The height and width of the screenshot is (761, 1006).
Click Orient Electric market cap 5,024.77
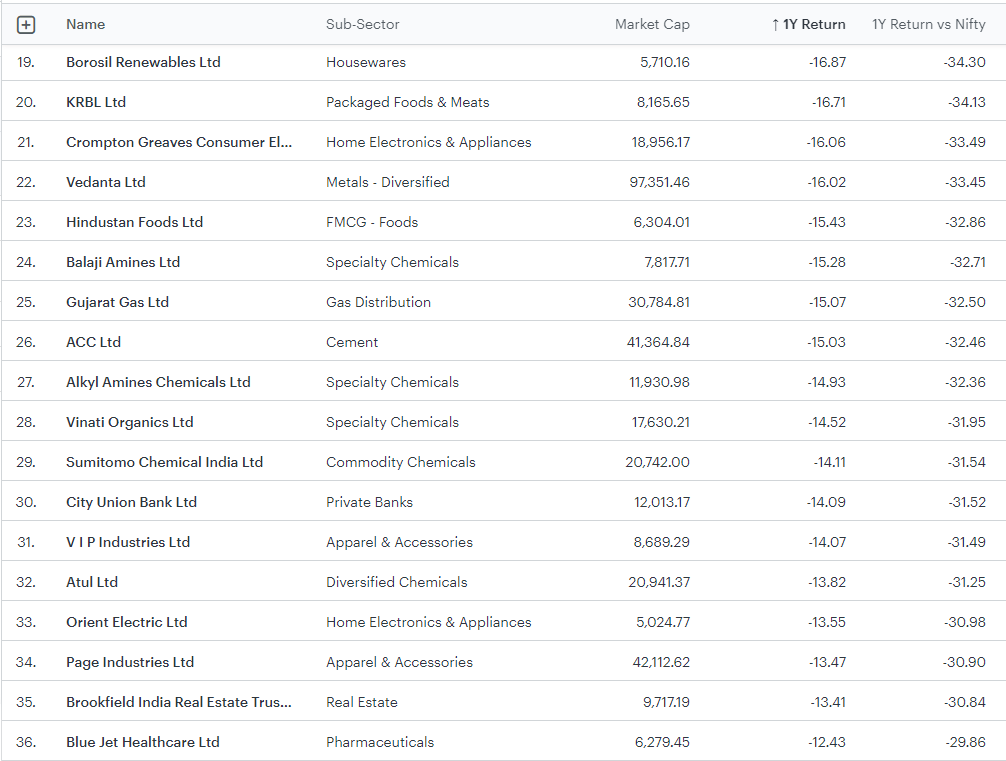click(663, 622)
